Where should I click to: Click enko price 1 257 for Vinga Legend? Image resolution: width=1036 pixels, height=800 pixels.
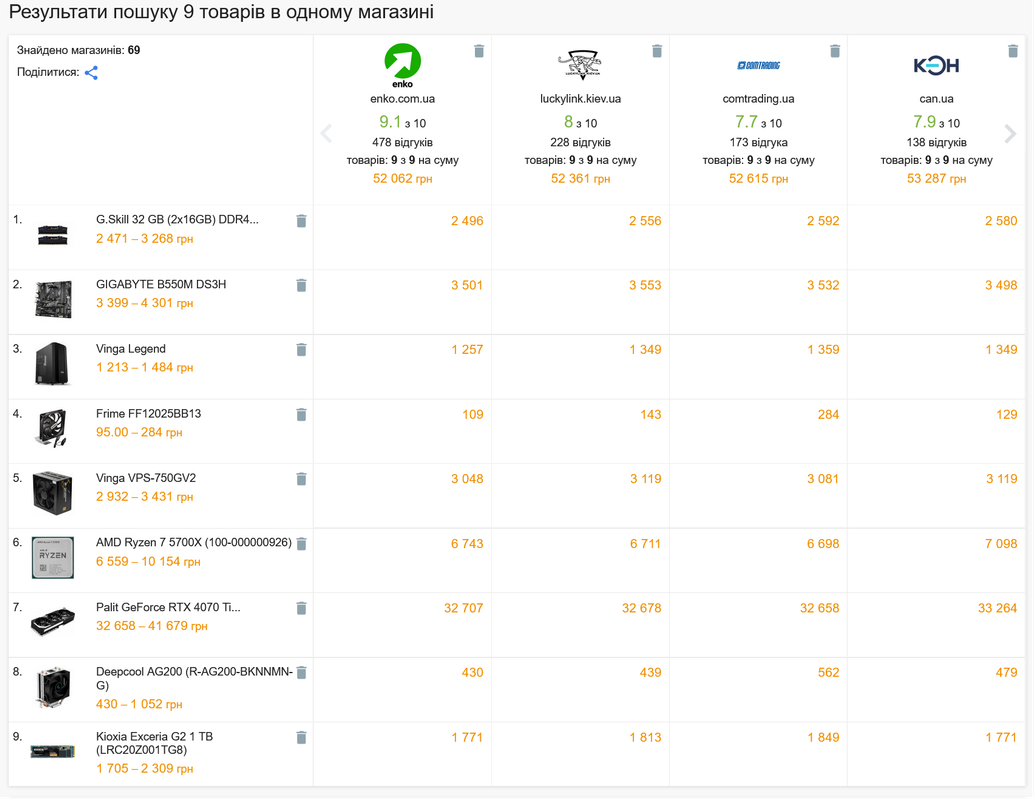467,350
